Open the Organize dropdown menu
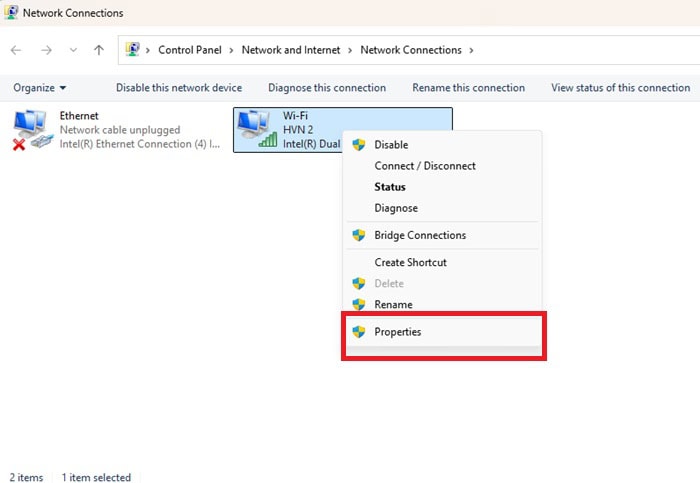700x483 pixels. point(40,88)
